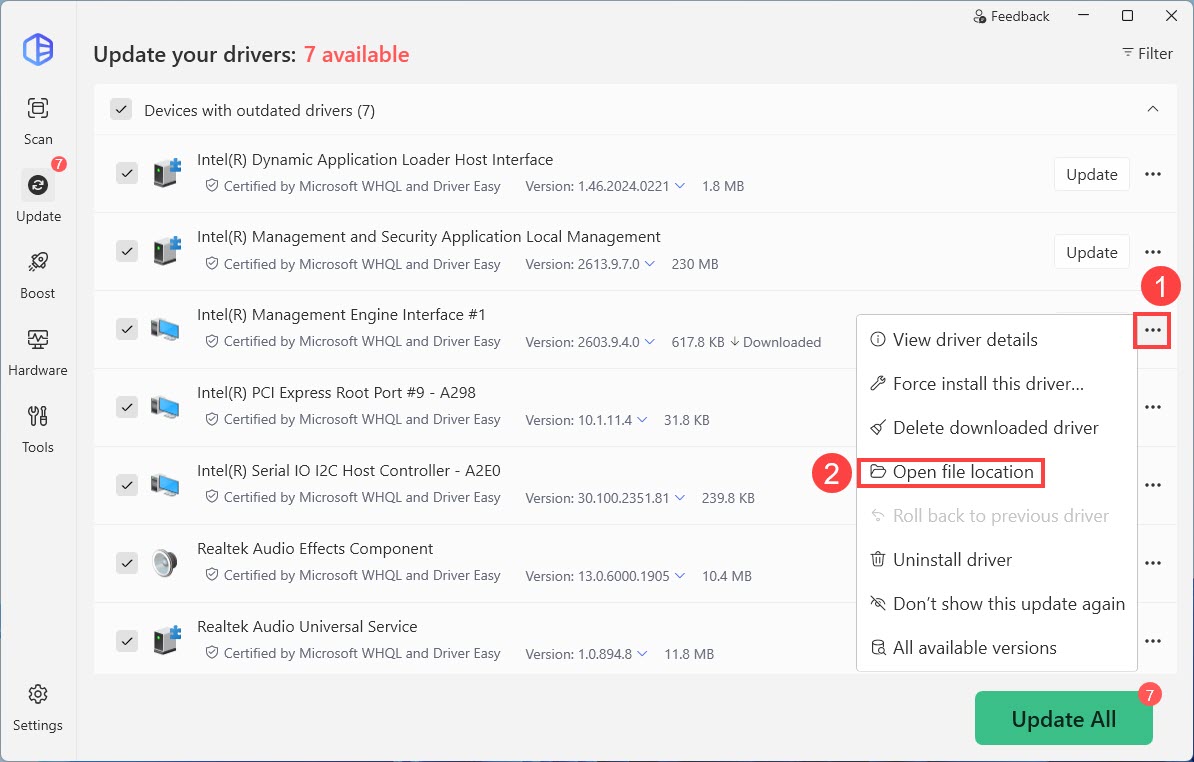
Task: Select Uninstall driver menu entry
Action: click(997, 560)
